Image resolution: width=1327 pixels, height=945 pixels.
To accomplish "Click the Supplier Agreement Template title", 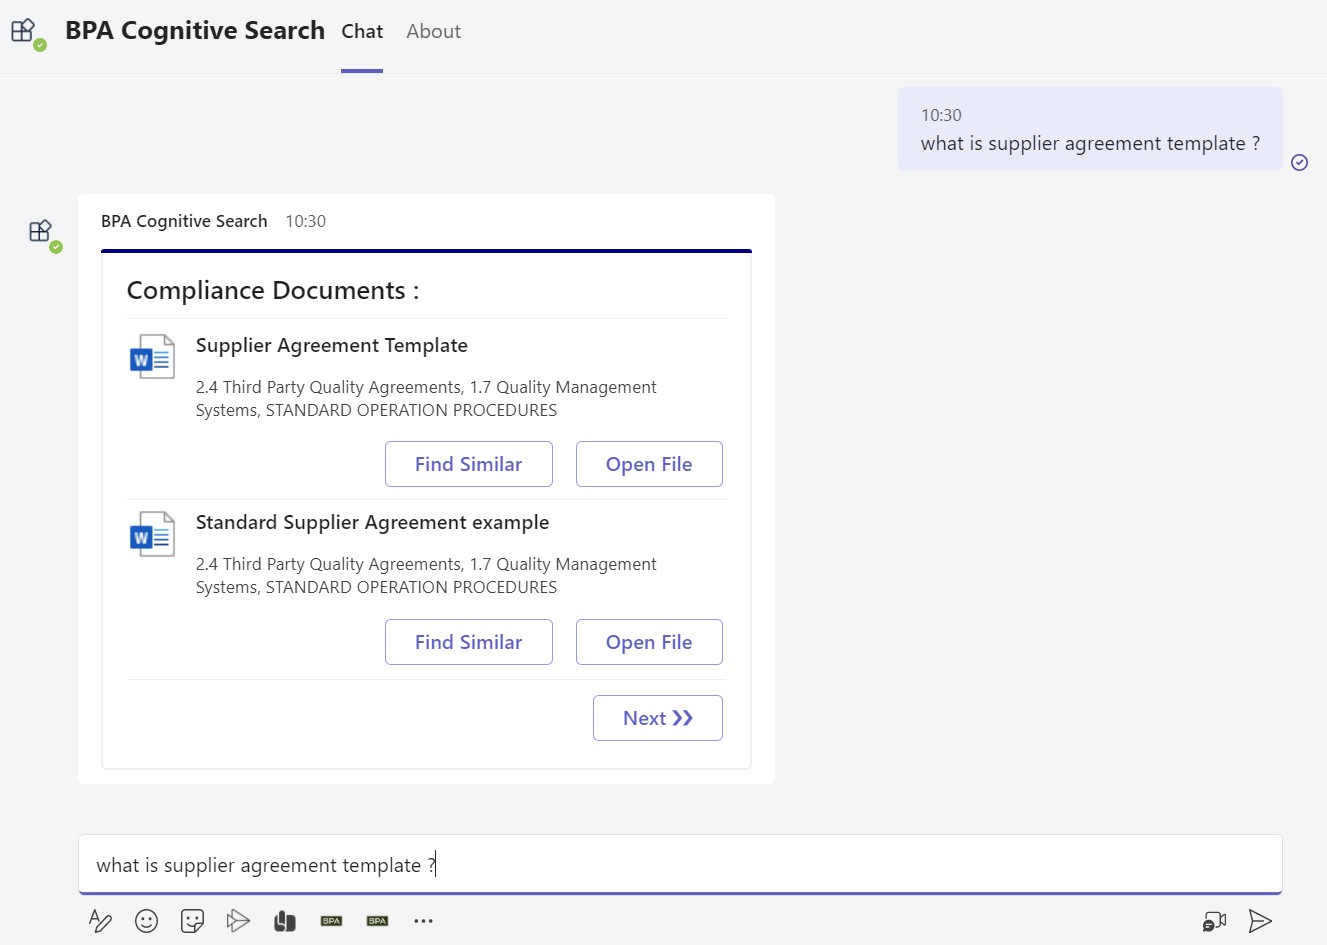I will (x=332, y=346).
